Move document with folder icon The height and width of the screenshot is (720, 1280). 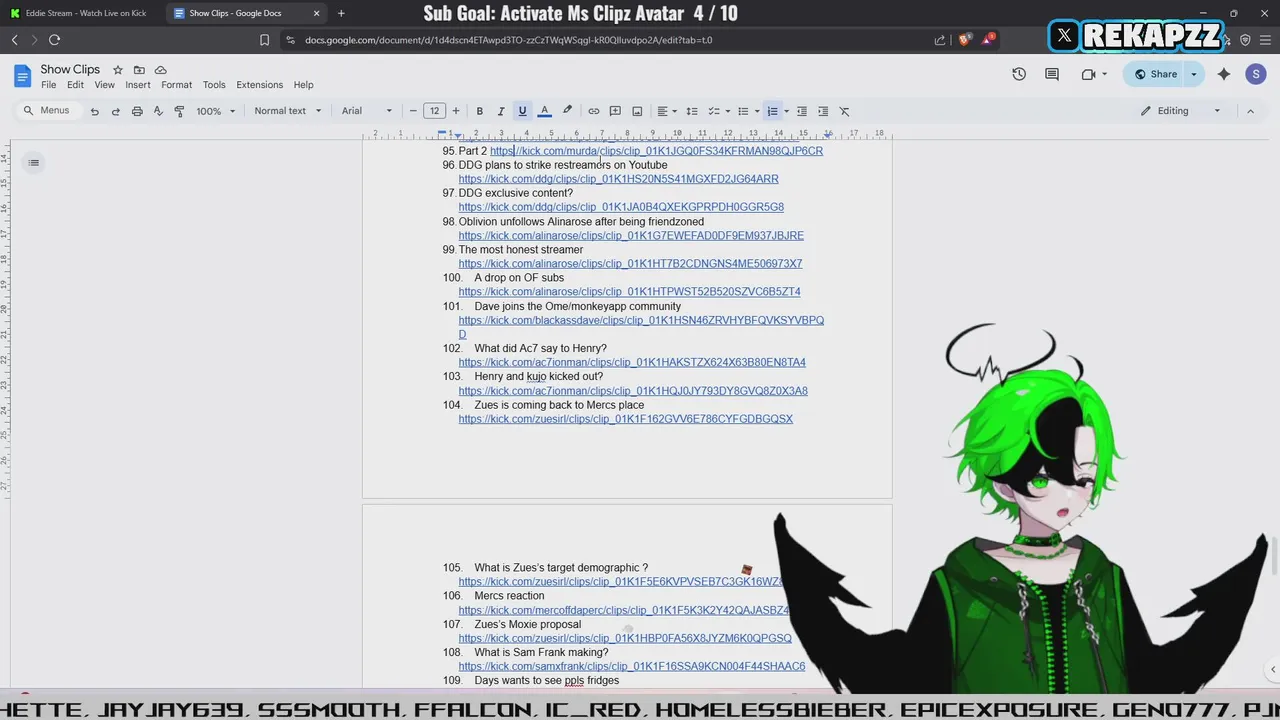(139, 70)
